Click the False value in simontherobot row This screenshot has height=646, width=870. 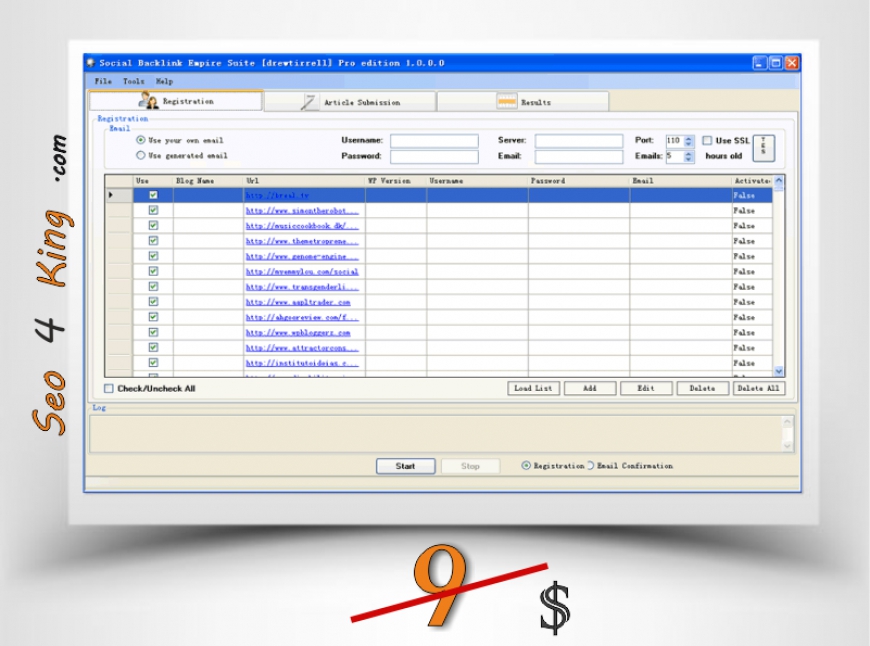[x=744, y=211]
